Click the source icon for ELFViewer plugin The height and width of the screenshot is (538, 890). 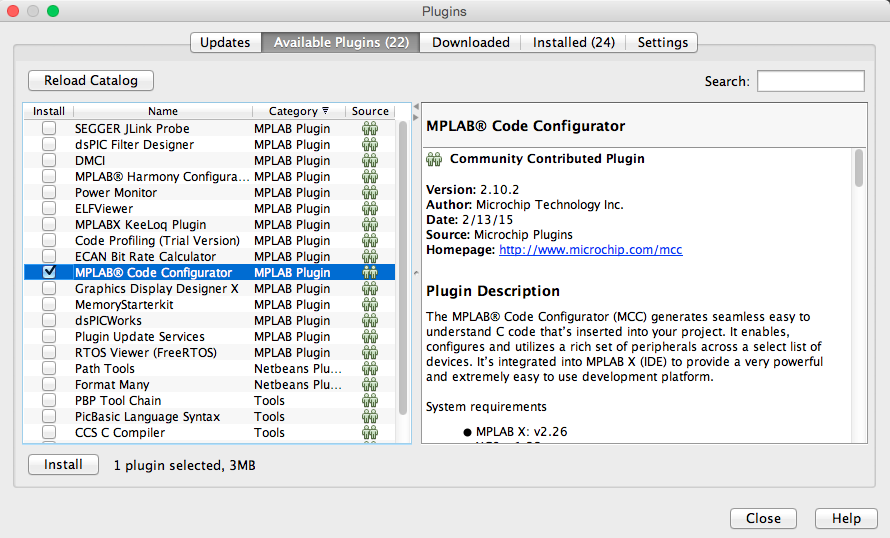(370, 209)
